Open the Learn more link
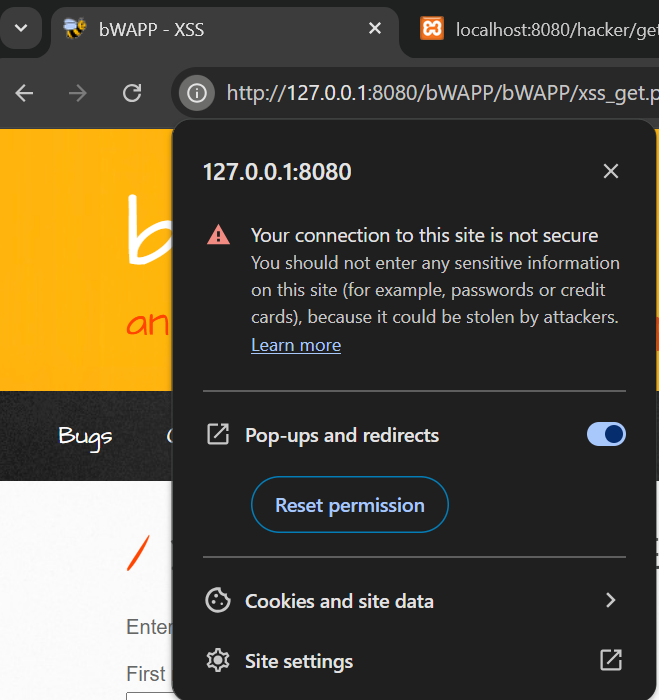The height and width of the screenshot is (700, 659). tap(296, 345)
